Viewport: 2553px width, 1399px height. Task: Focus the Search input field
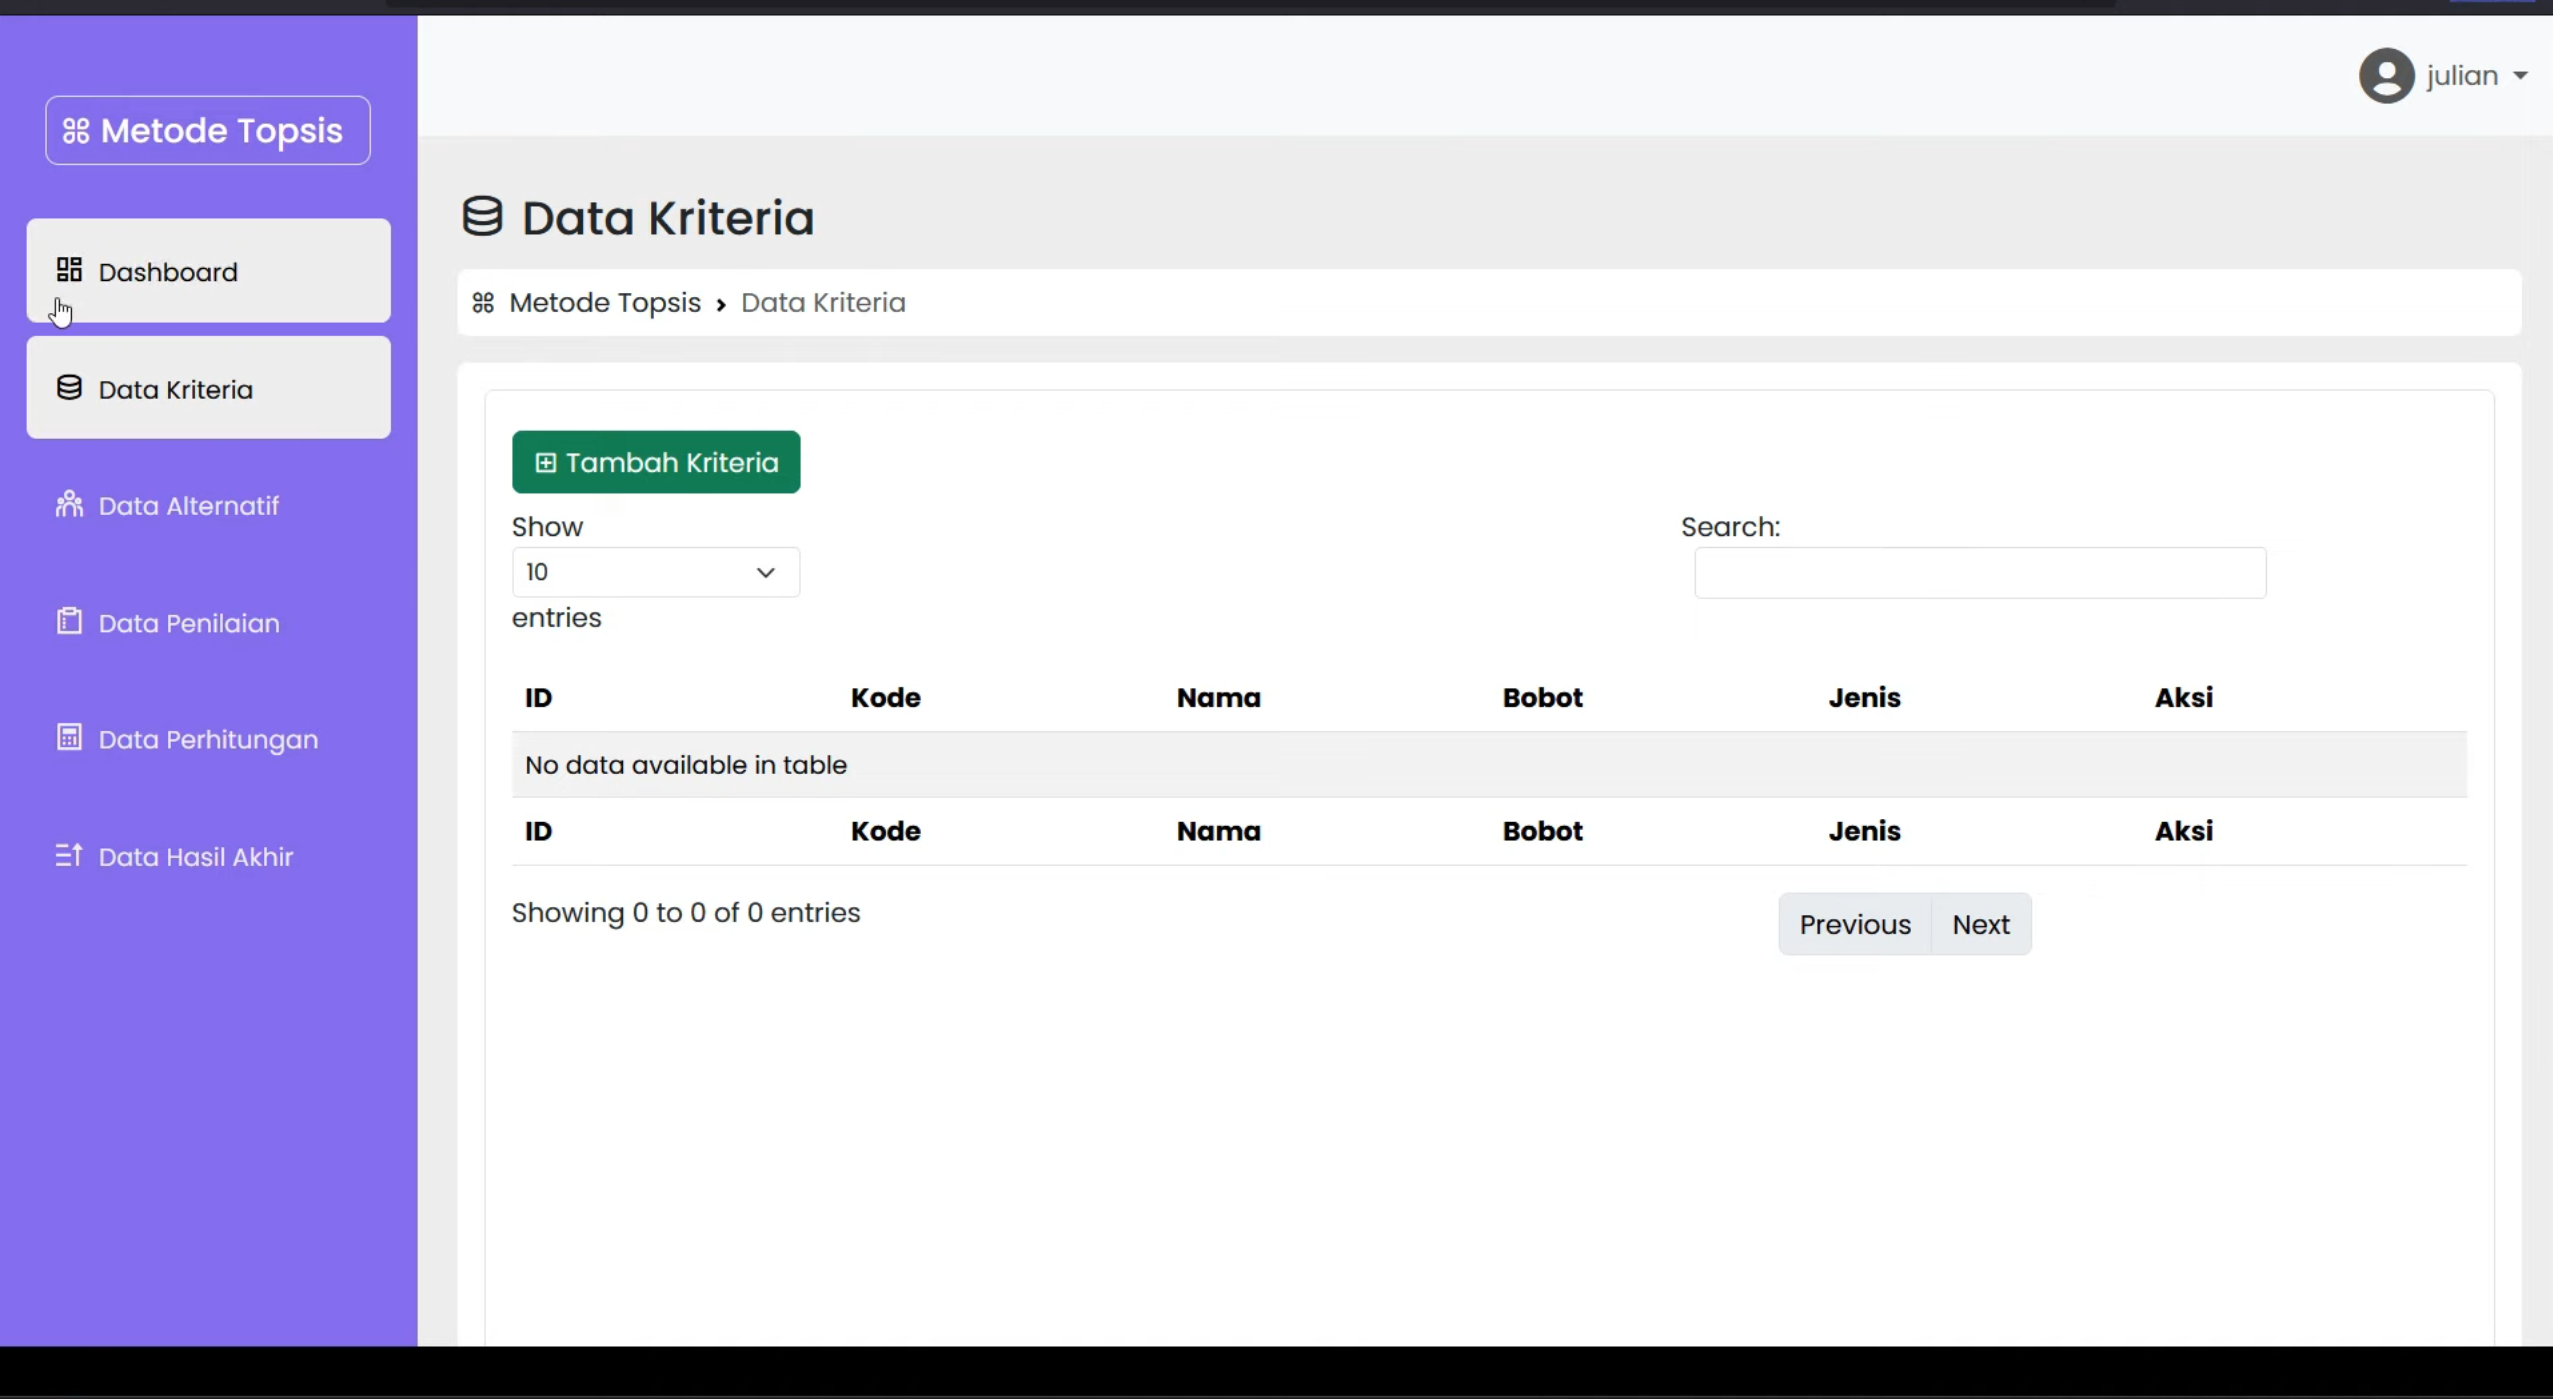[1980, 573]
